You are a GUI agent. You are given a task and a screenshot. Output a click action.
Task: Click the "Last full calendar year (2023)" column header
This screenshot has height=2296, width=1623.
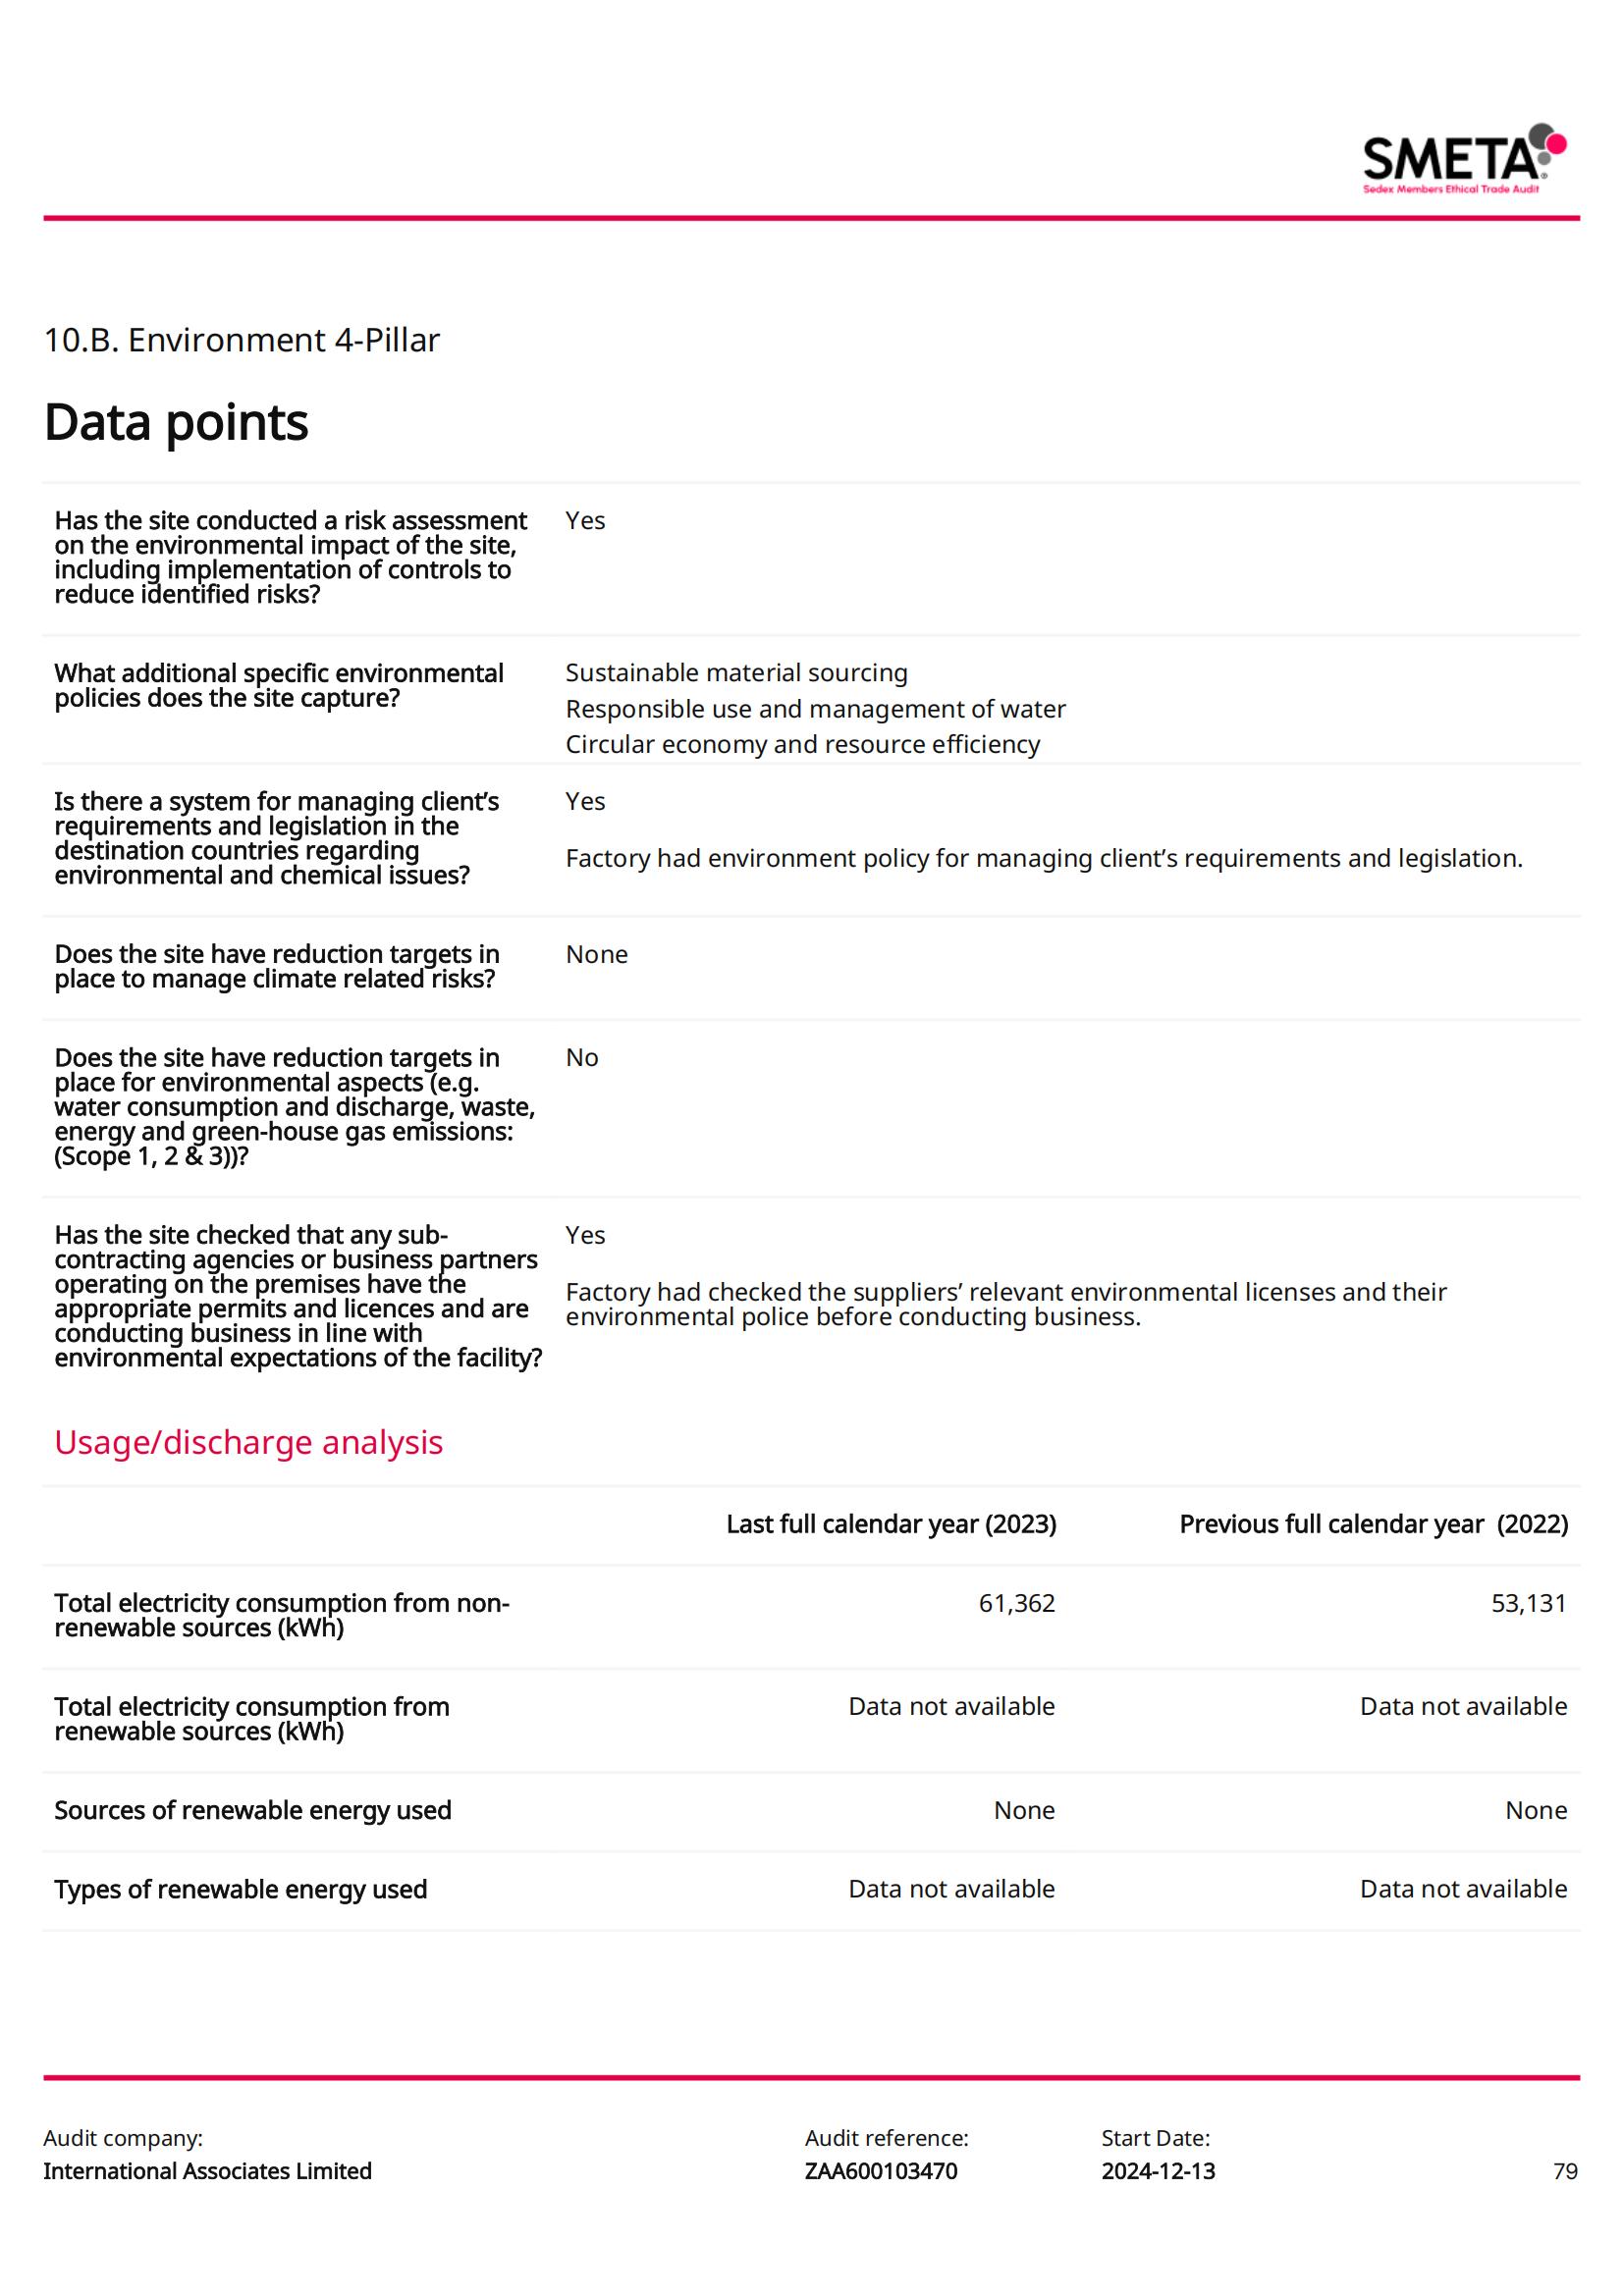point(890,1524)
